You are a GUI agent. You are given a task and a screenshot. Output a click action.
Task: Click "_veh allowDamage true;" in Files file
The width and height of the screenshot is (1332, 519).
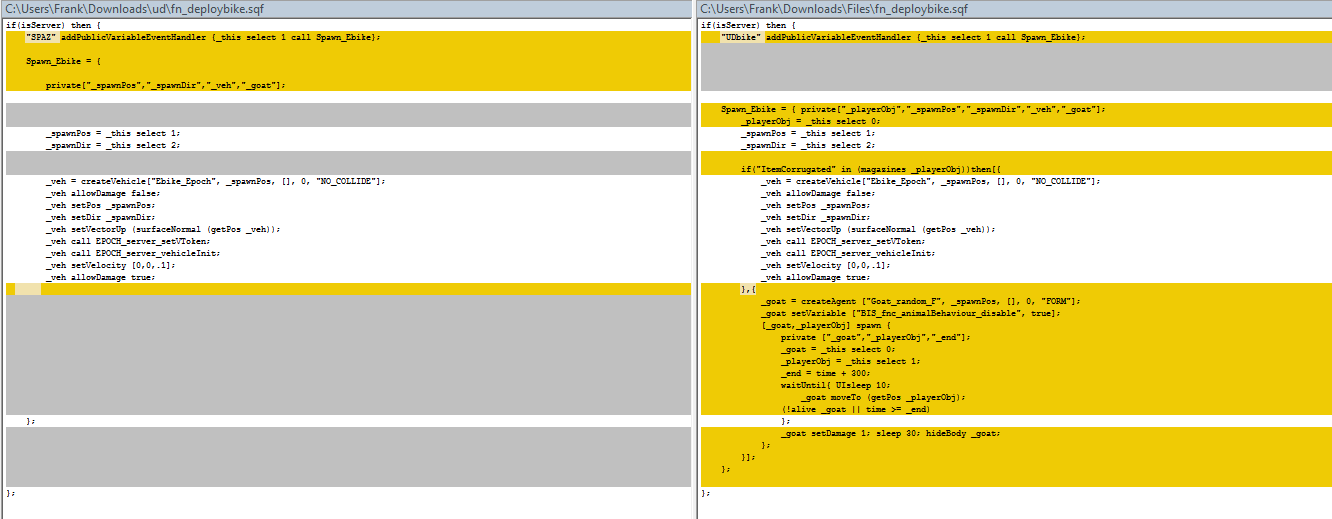816,277
